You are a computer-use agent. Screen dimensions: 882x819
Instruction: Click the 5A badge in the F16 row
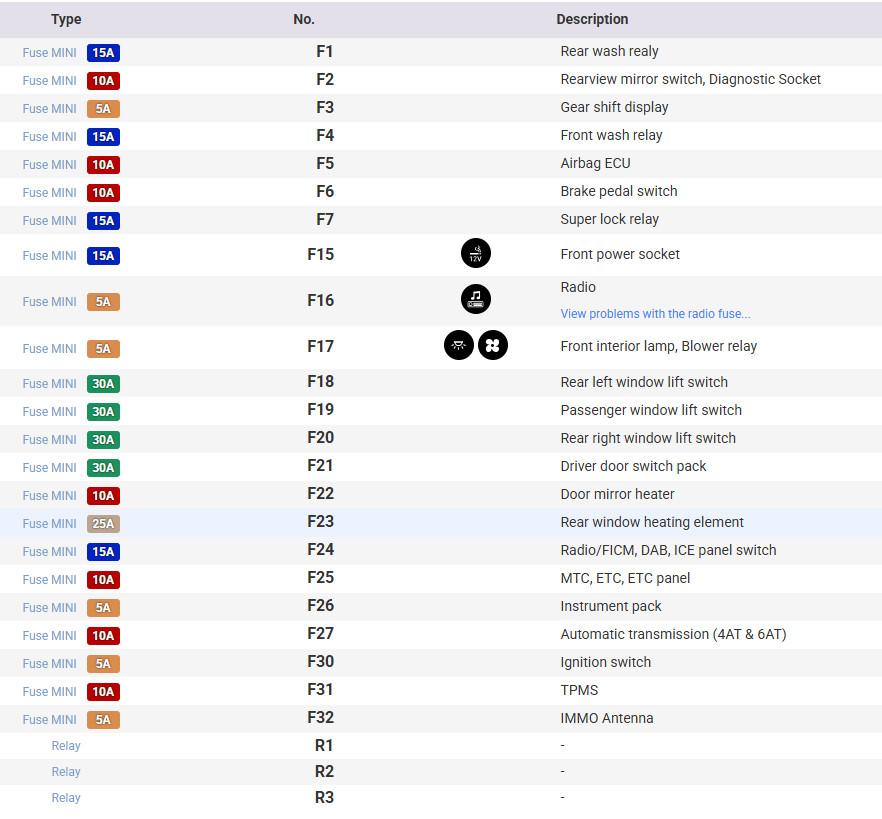click(104, 302)
